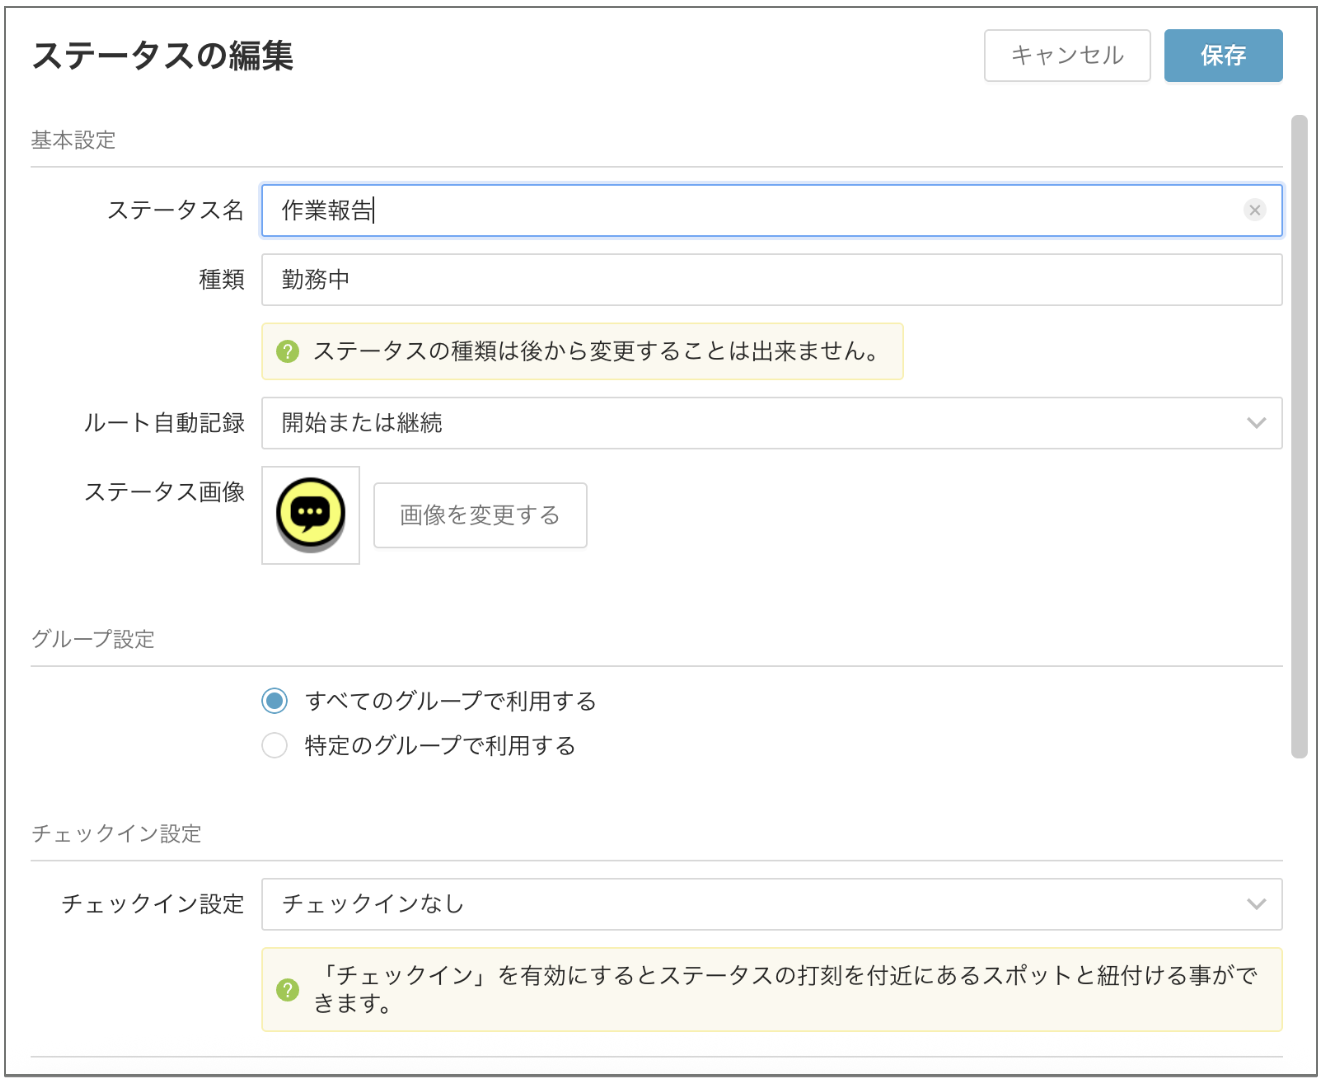Click the ステータス名 field label
The width and height of the screenshot is (1322, 1084).
pos(176,210)
